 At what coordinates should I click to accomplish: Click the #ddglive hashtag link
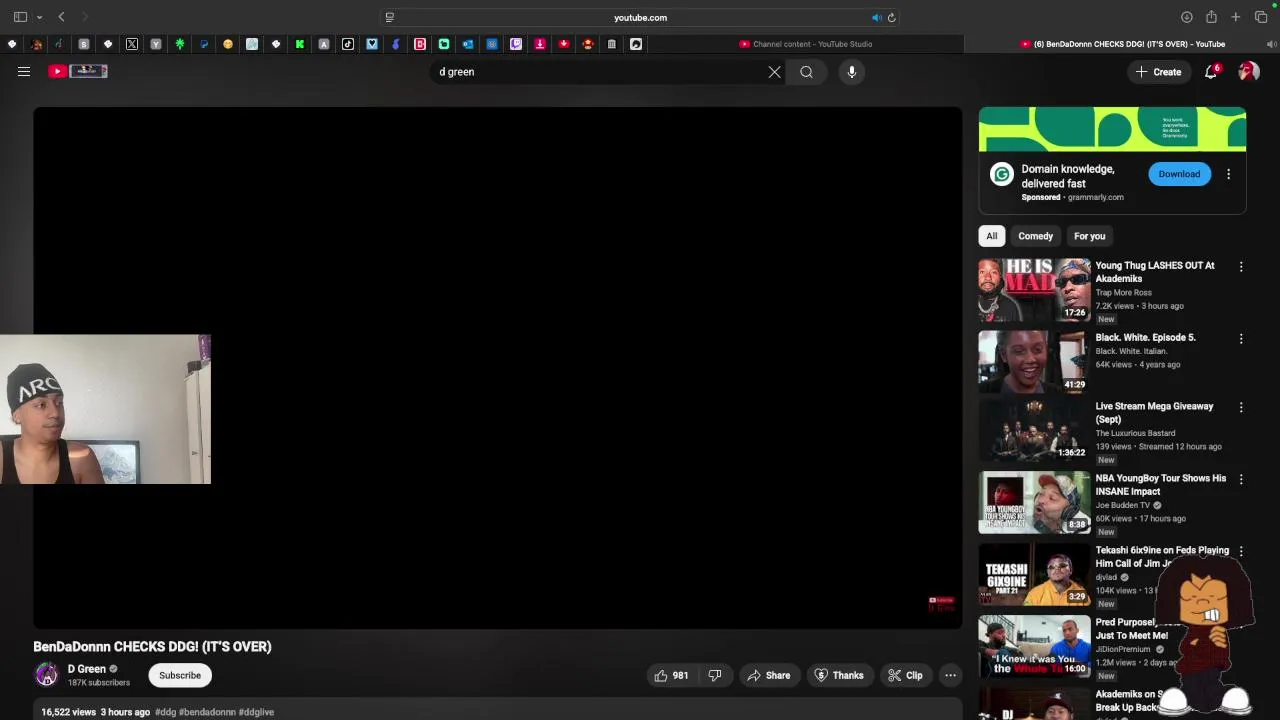click(x=256, y=712)
